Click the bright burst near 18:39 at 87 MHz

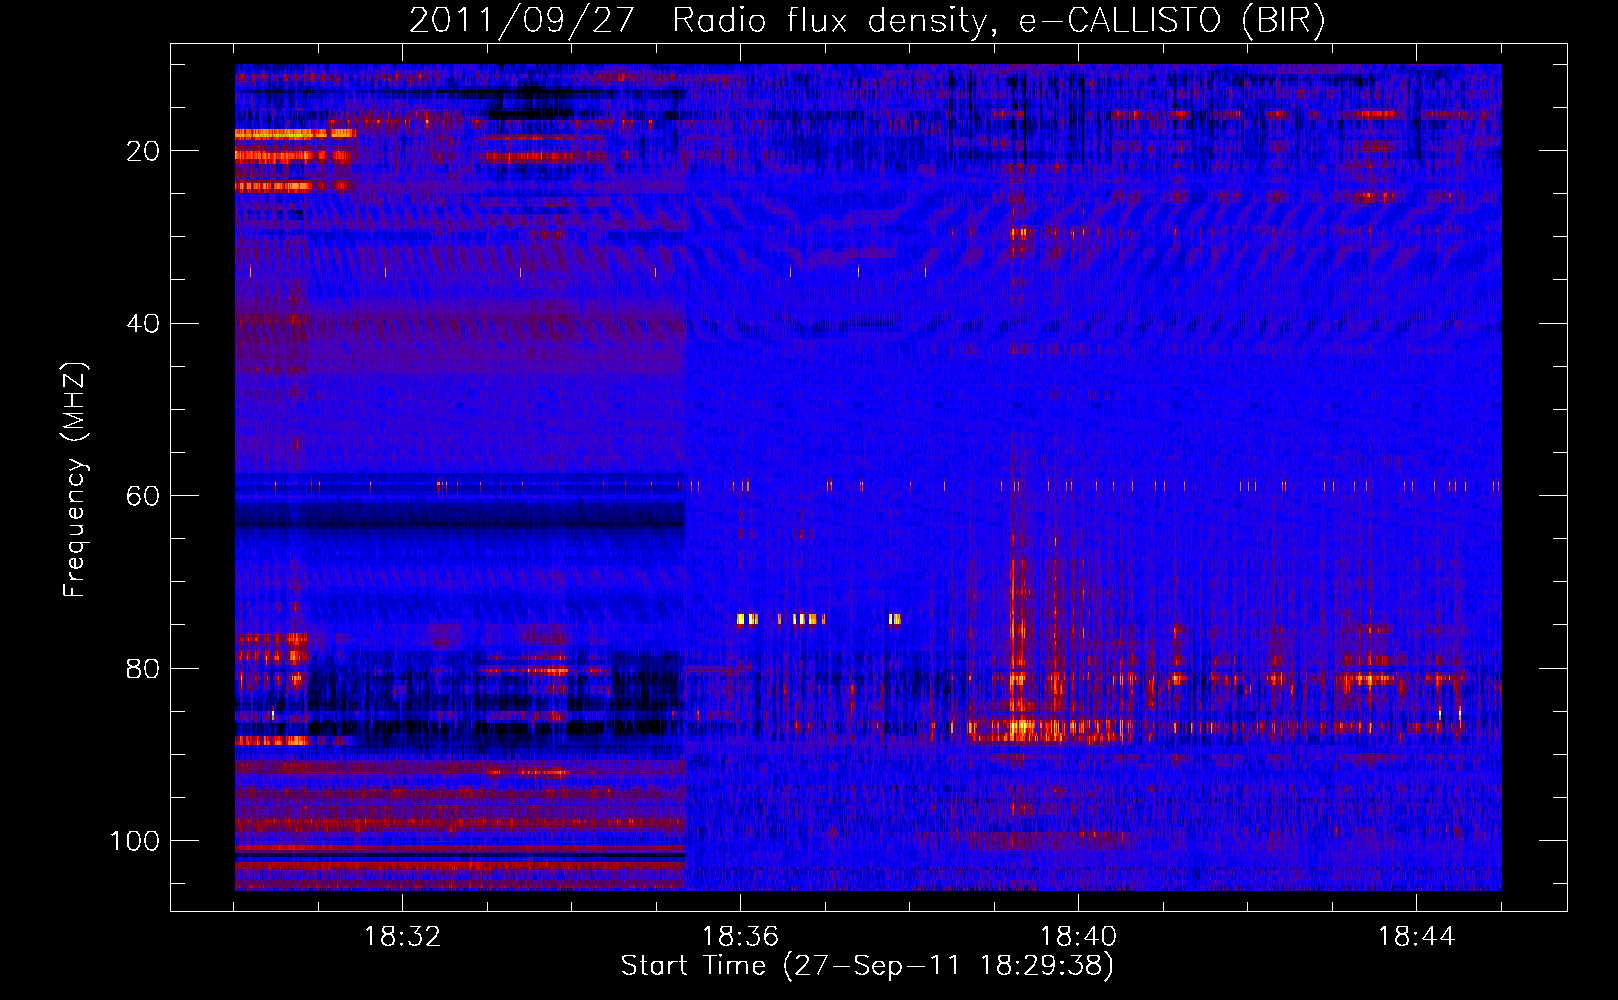click(x=1020, y=727)
